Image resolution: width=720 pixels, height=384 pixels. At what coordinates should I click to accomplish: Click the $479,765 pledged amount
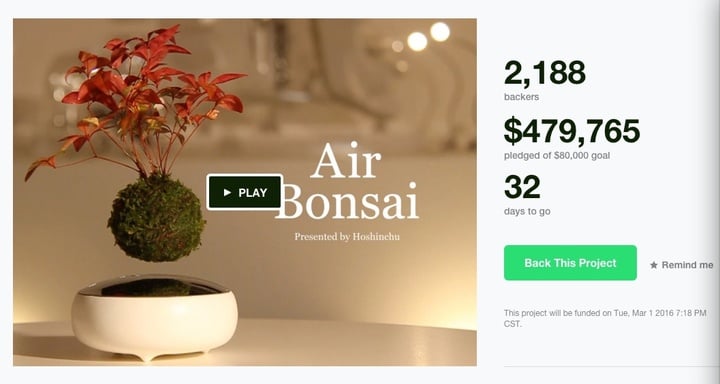572,131
